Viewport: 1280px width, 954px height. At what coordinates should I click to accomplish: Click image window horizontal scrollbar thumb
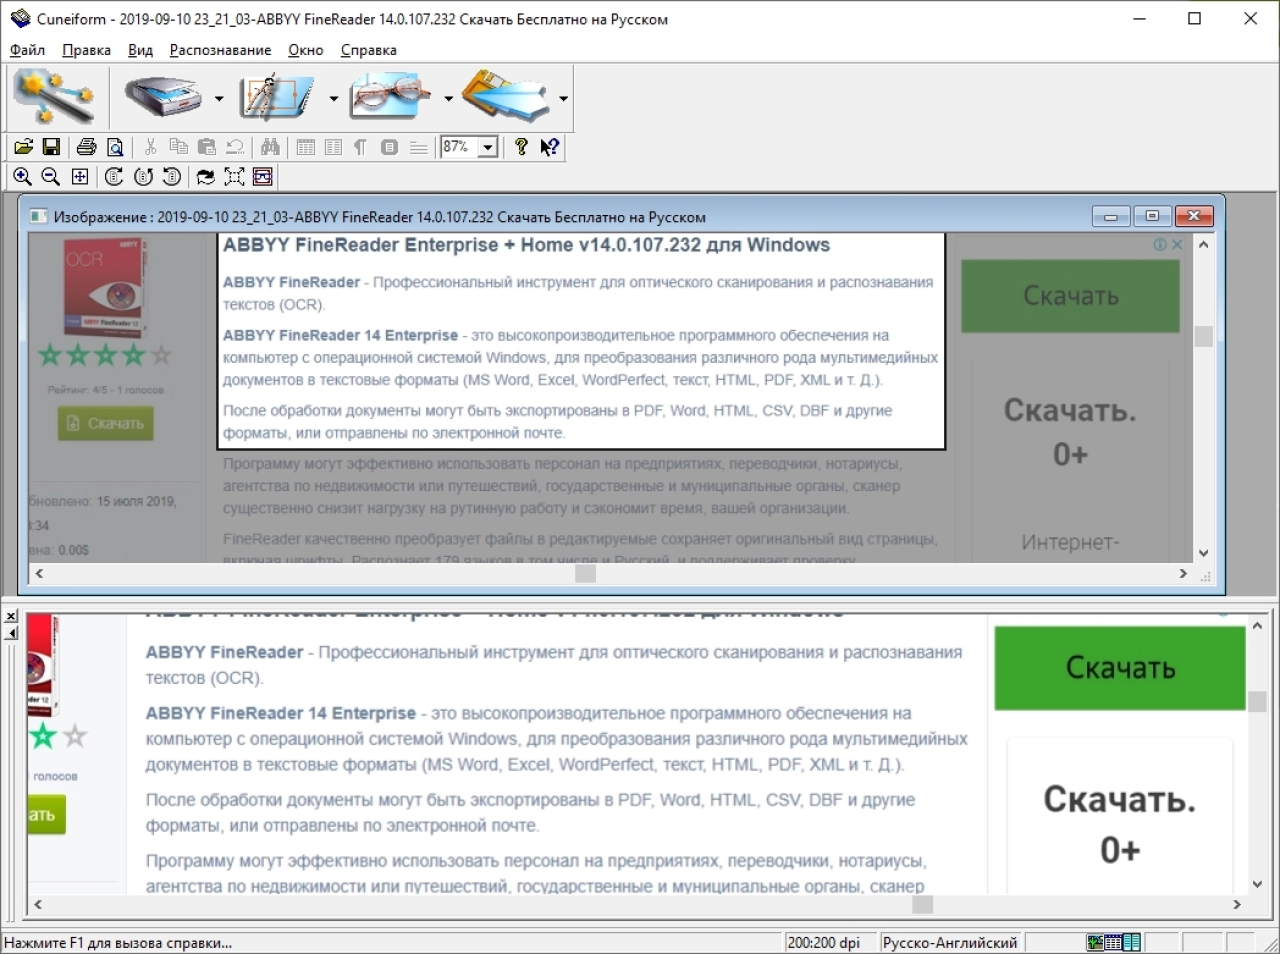point(586,574)
